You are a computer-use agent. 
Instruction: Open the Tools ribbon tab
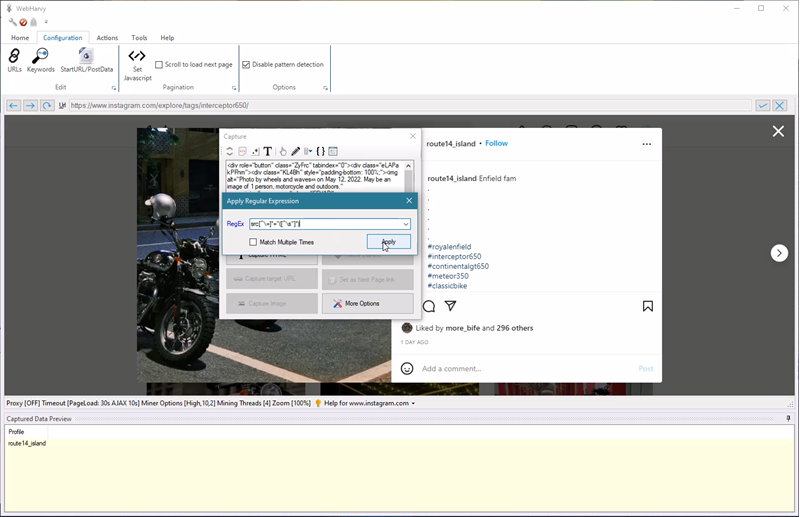pos(139,38)
